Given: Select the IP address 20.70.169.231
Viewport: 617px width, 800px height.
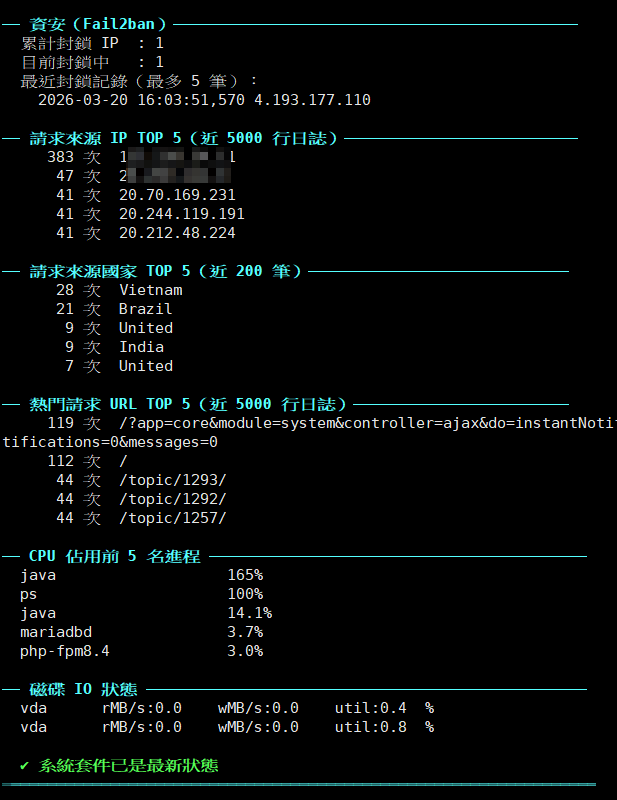Looking at the screenshot, I should click(x=177, y=195).
